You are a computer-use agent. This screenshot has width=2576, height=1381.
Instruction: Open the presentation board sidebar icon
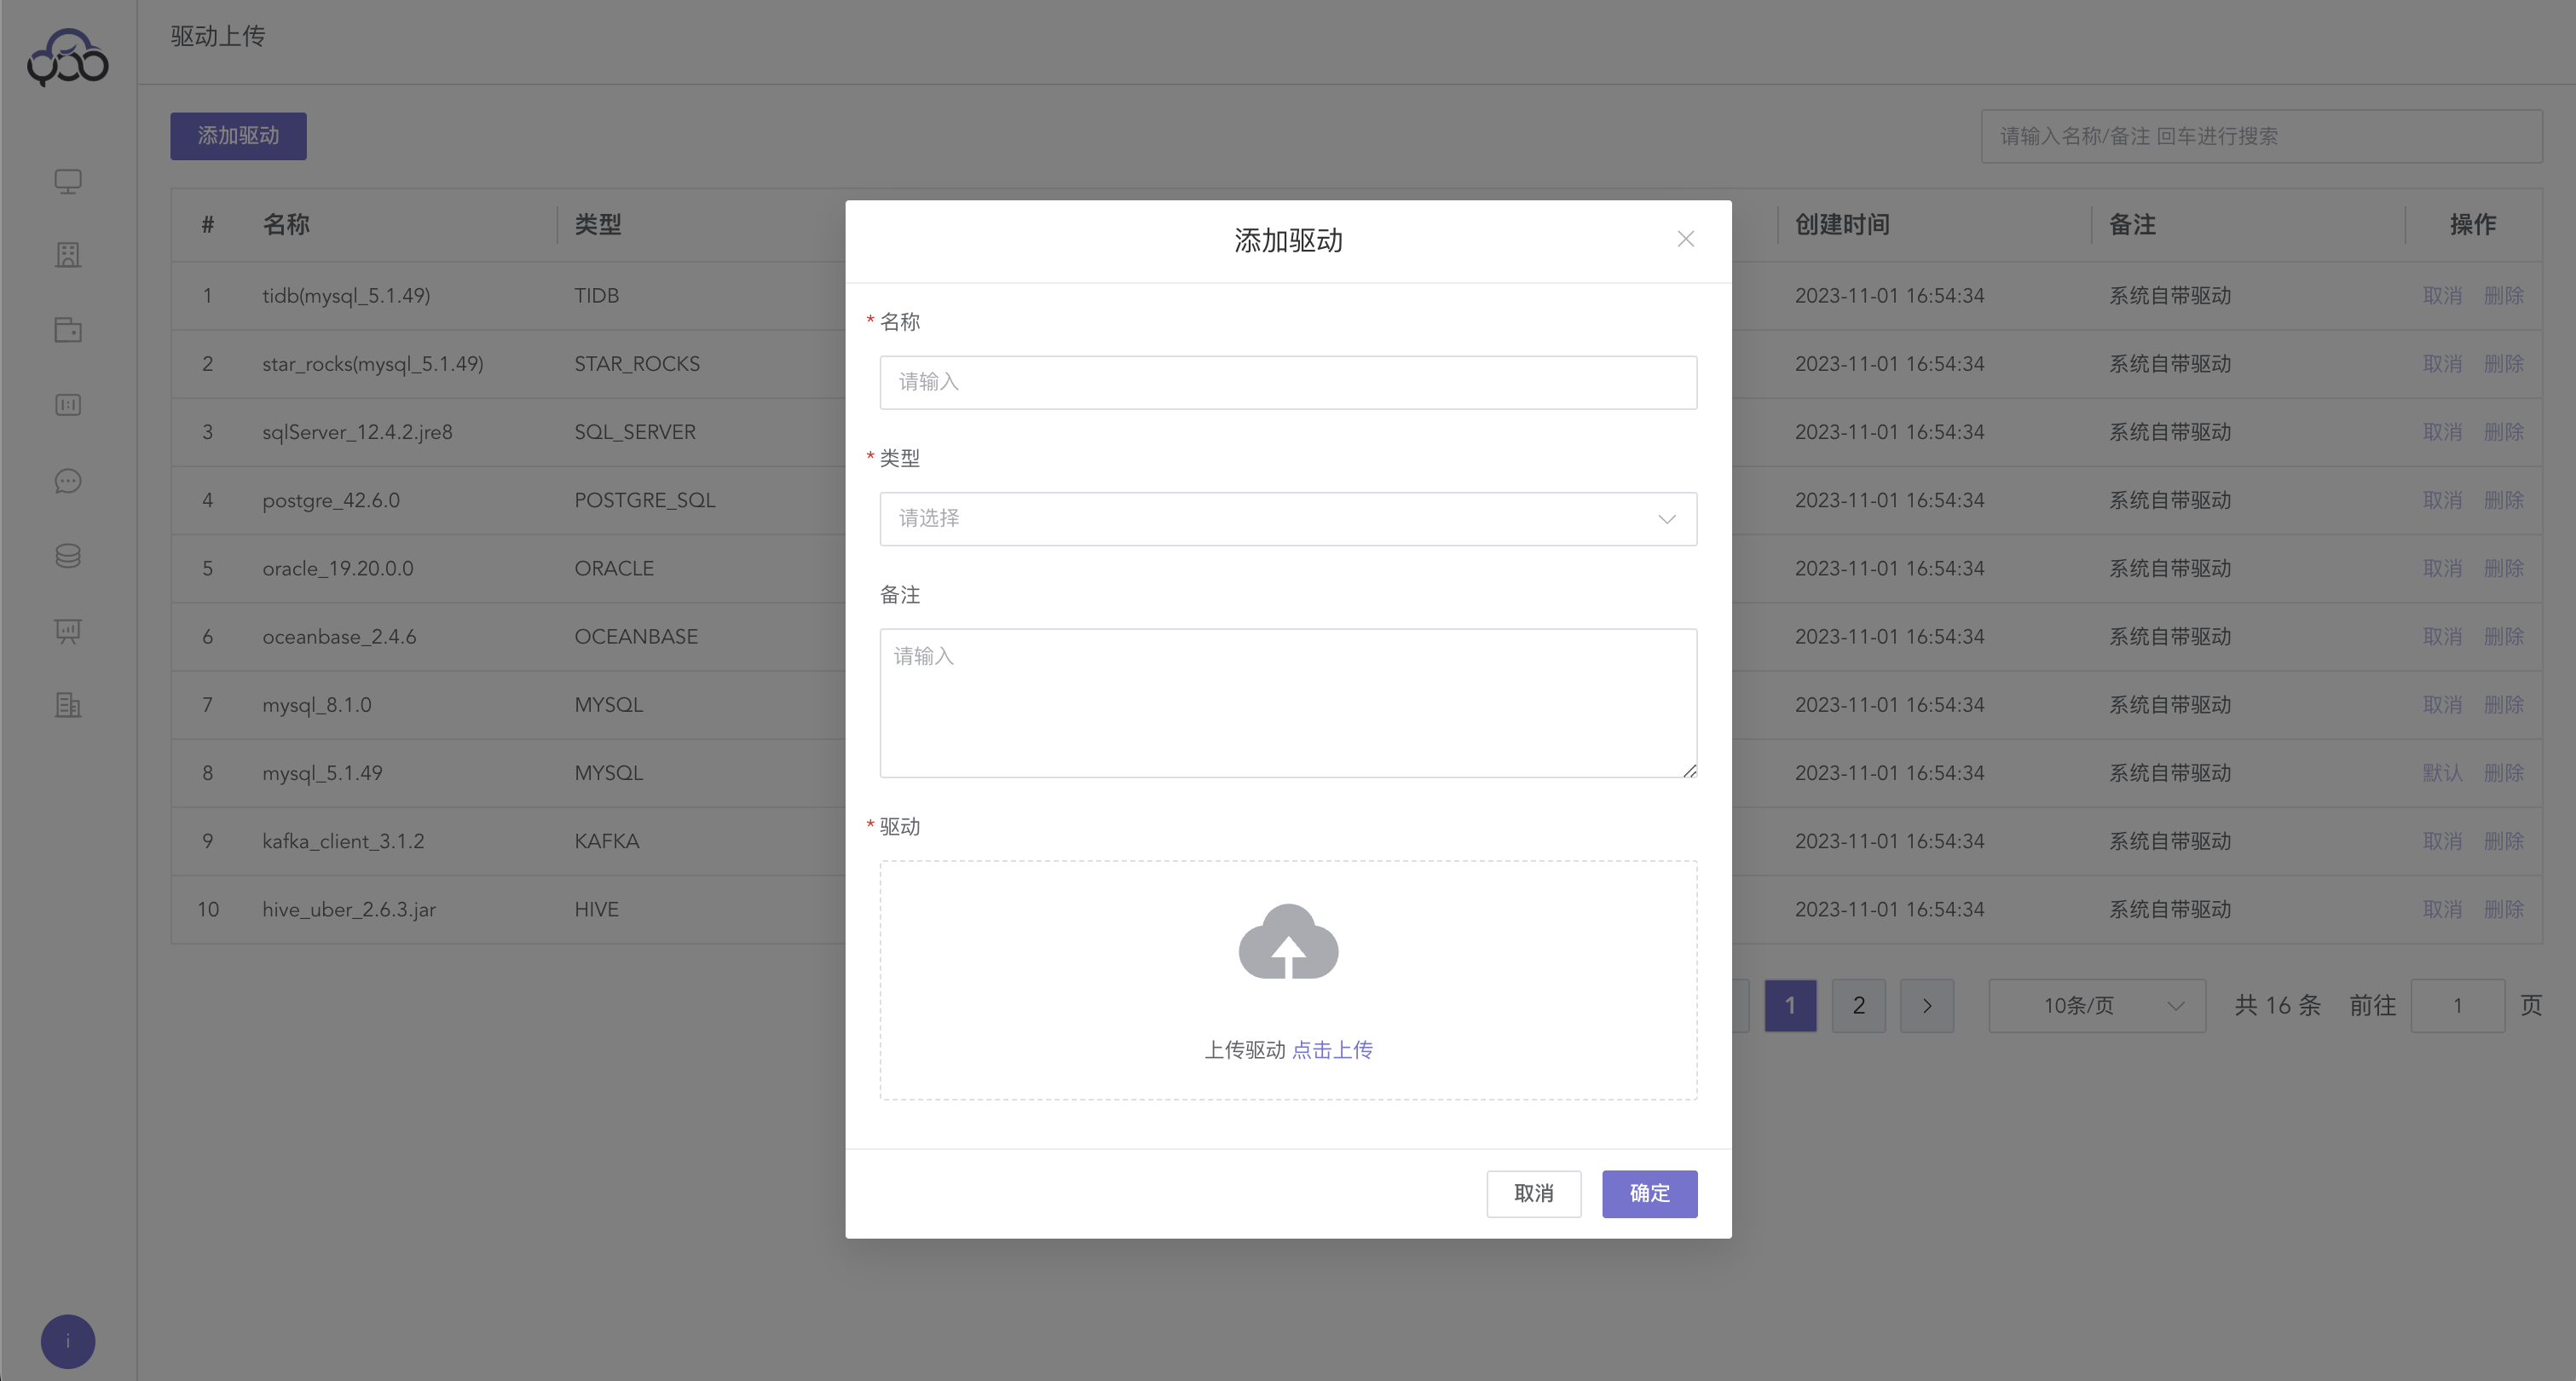pos(68,631)
